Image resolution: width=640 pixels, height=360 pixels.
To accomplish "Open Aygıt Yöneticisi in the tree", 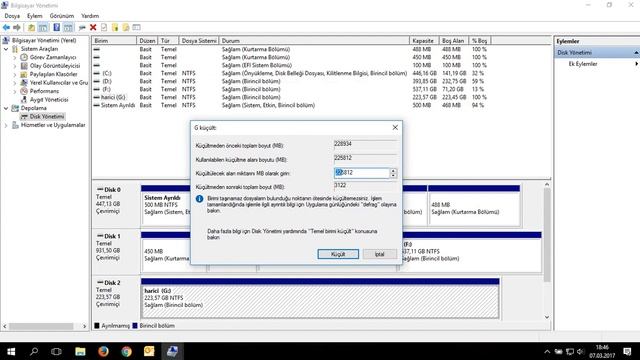I will pyautogui.click(x=49, y=100).
